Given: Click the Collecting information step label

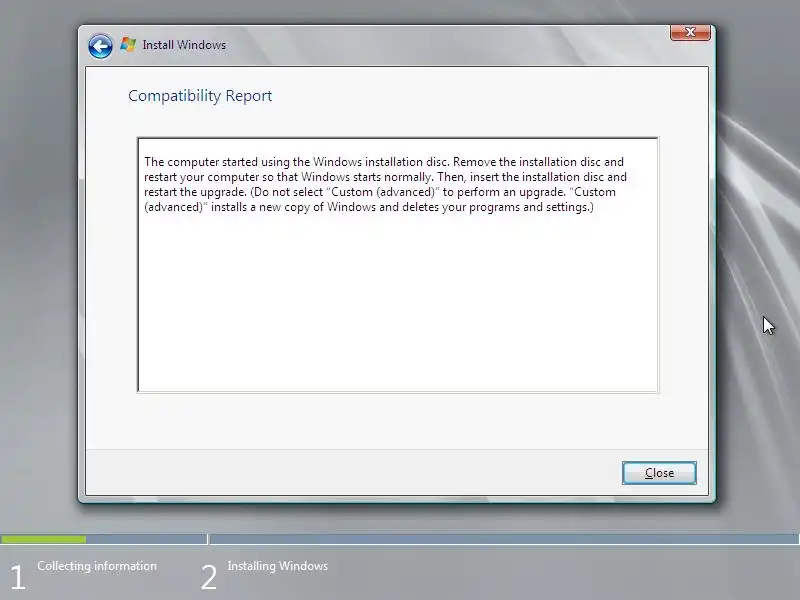Looking at the screenshot, I should tap(97, 566).
